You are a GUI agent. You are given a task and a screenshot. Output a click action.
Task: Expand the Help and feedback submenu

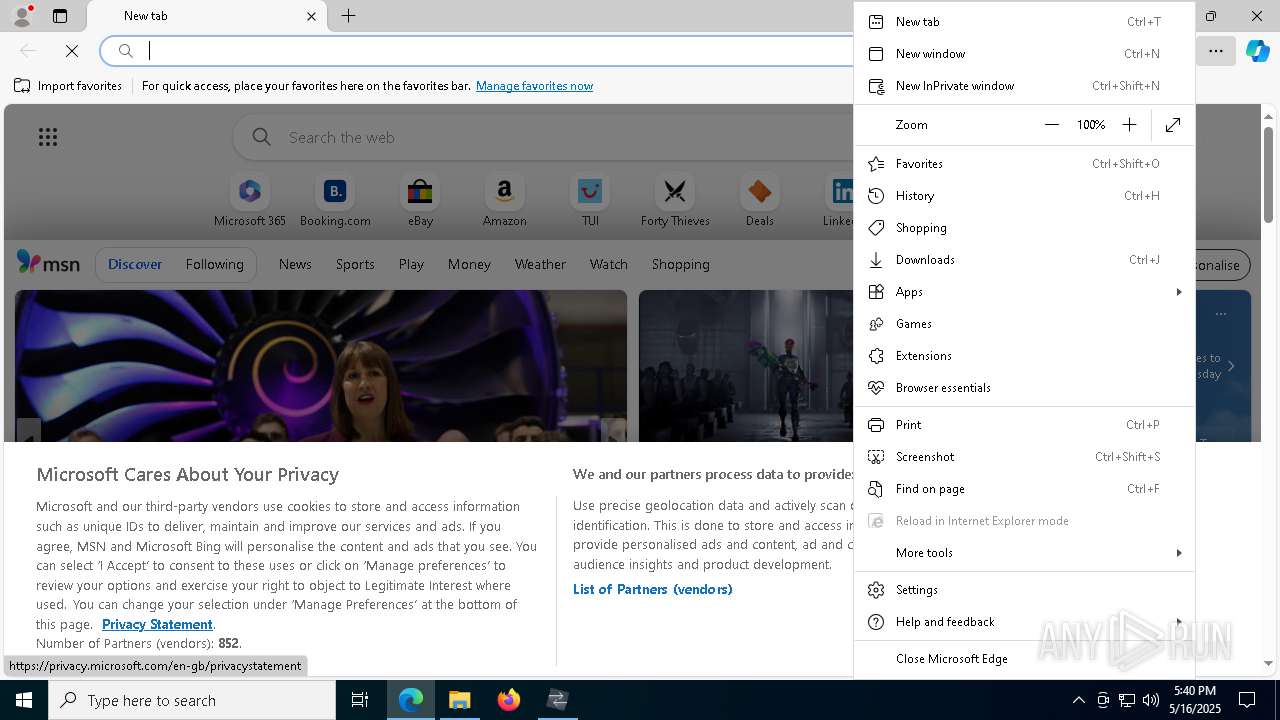pos(1024,622)
